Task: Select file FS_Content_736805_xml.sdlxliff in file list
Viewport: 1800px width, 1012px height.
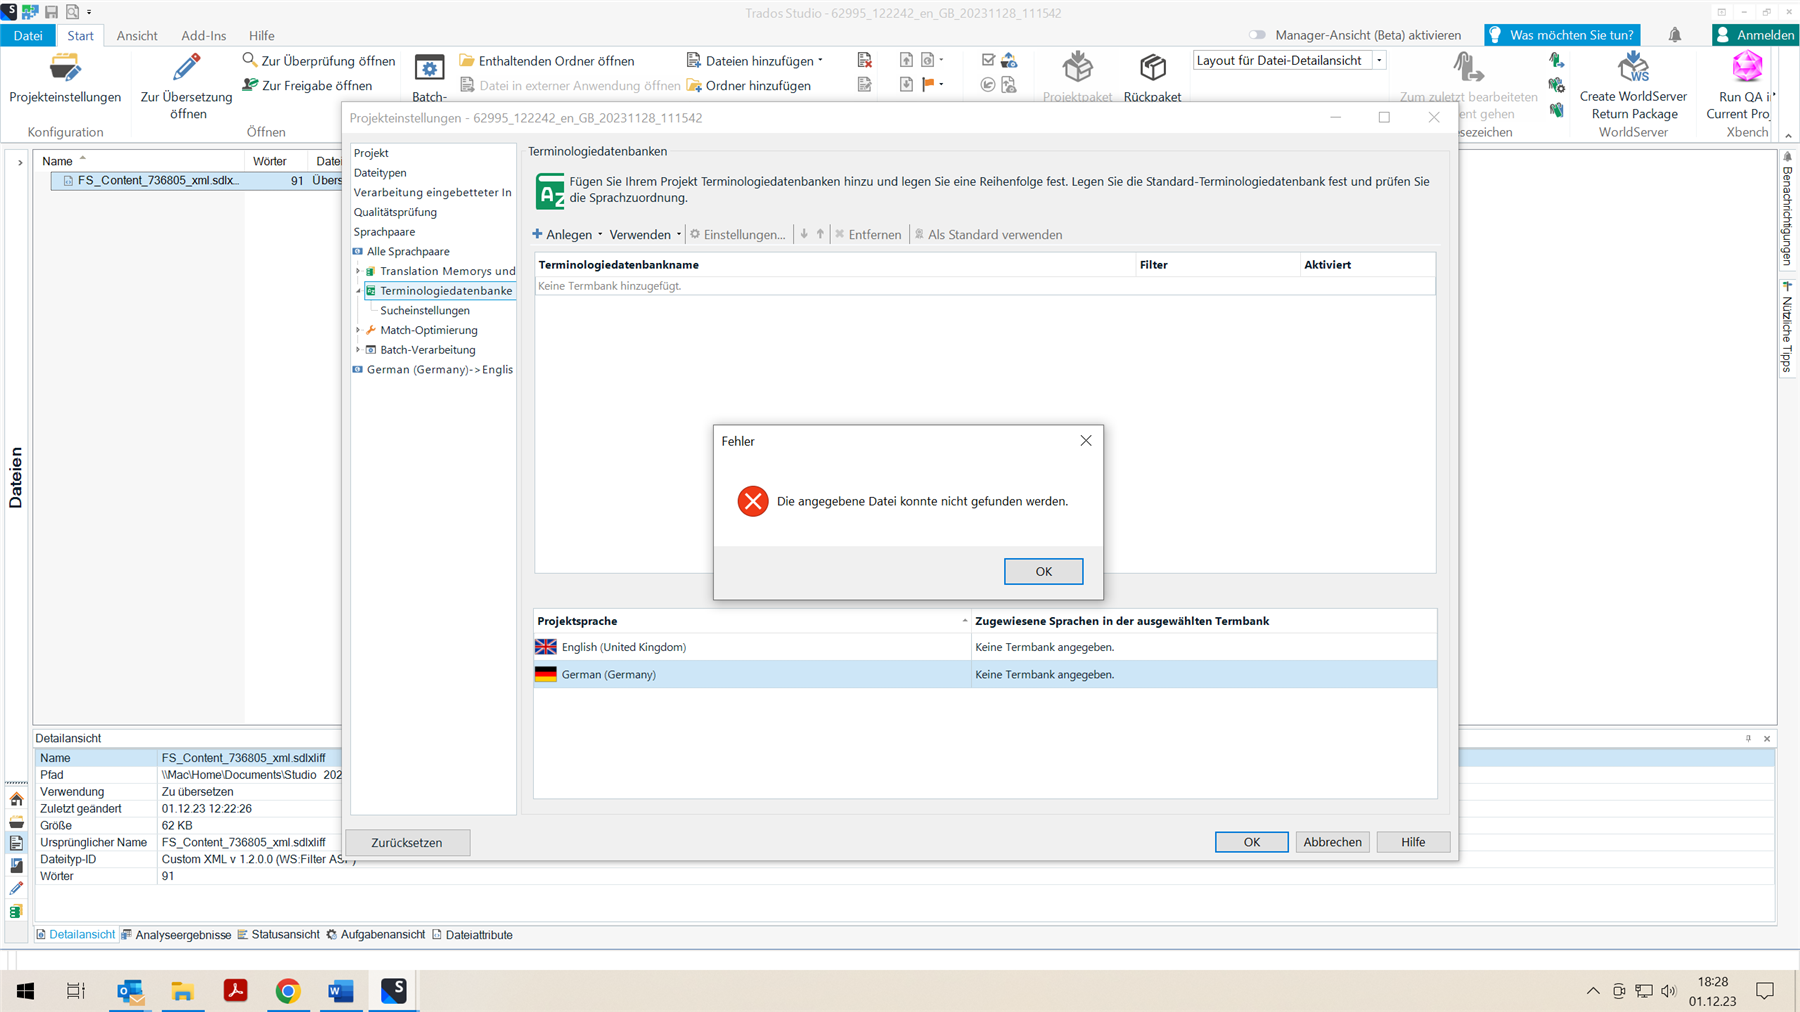Action: point(158,181)
